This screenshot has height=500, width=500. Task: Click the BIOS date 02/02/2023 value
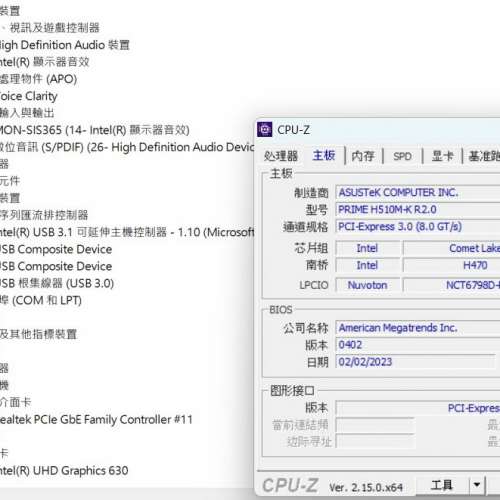click(x=416, y=362)
